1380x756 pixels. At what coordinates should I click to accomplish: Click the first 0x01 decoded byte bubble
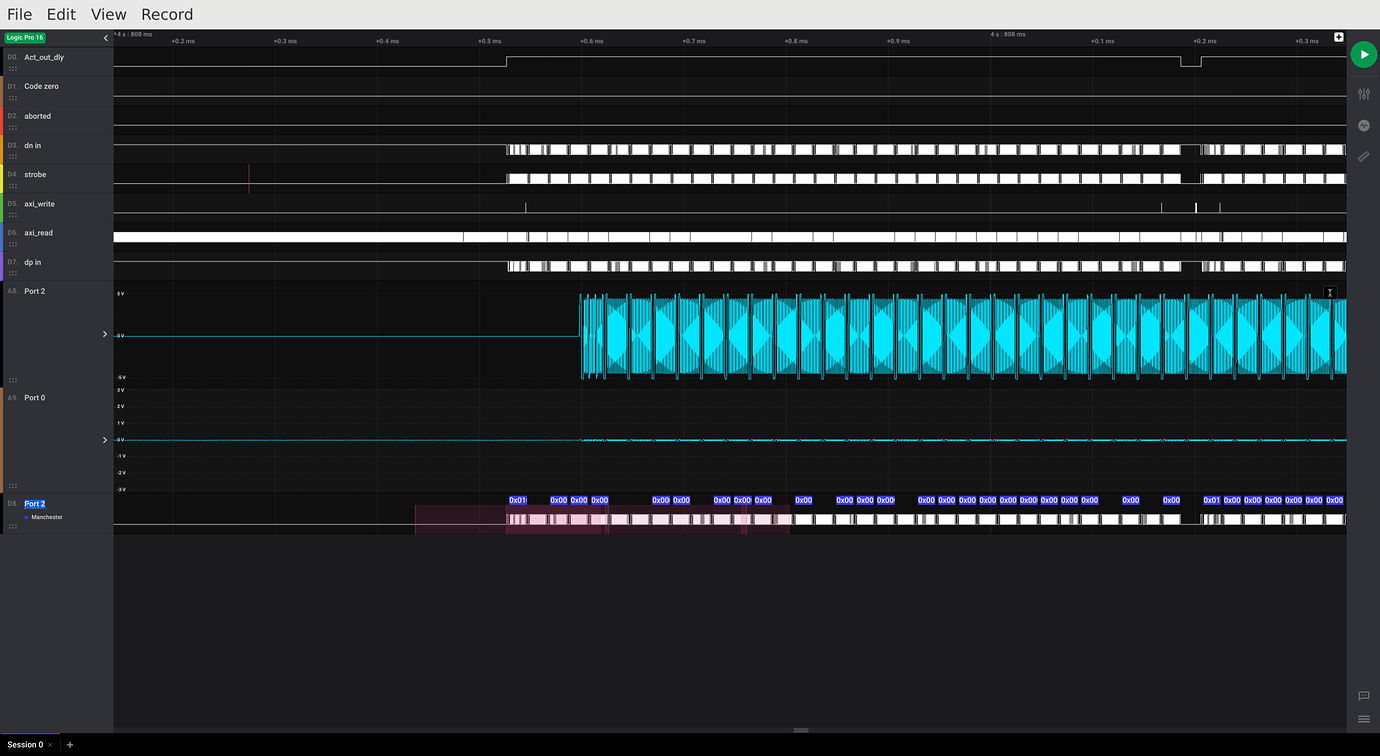click(517, 500)
